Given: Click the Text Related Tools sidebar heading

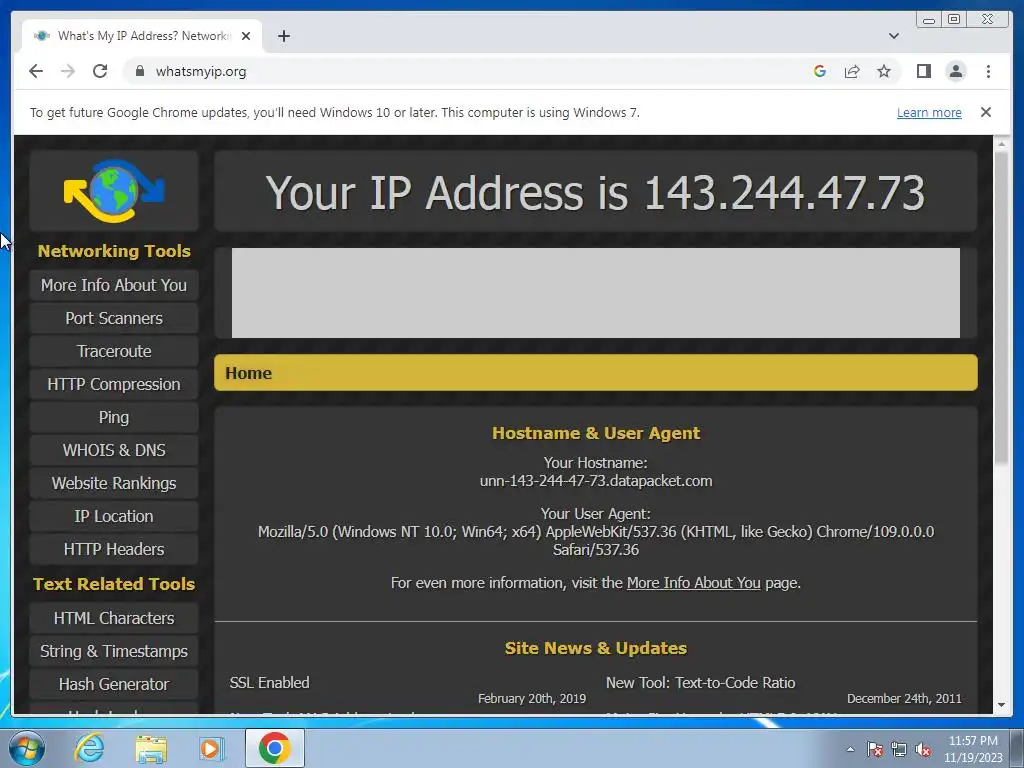Looking at the screenshot, I should click(x=114, y=584).
